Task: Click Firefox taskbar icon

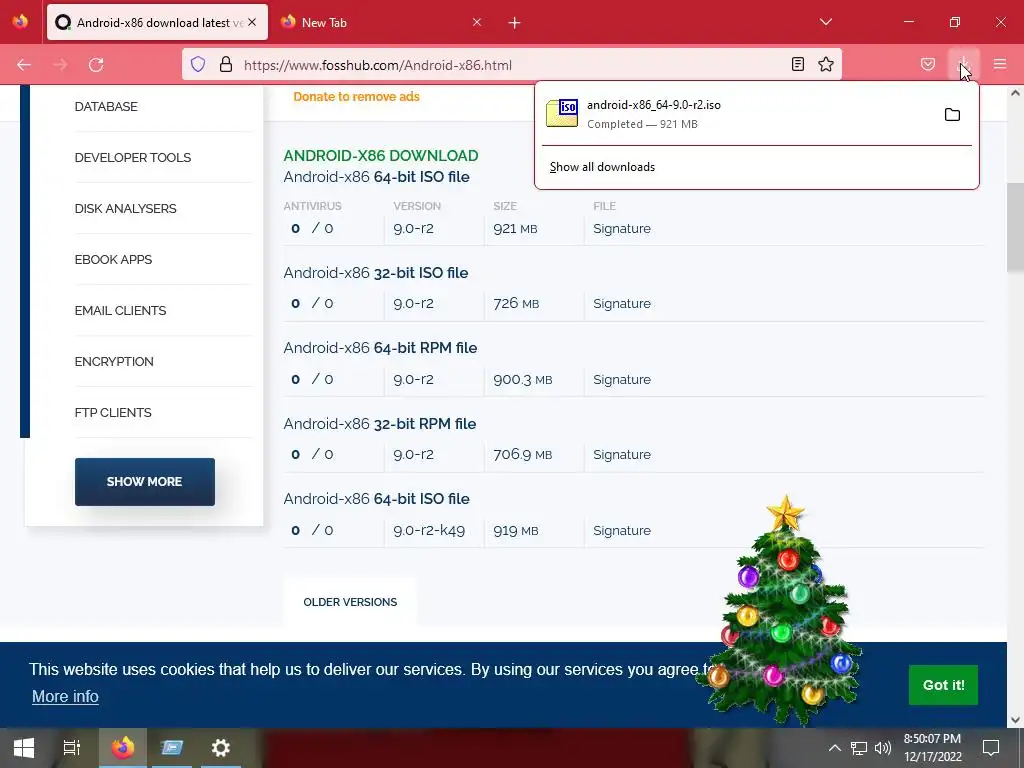Action: (x=123, y=748)
